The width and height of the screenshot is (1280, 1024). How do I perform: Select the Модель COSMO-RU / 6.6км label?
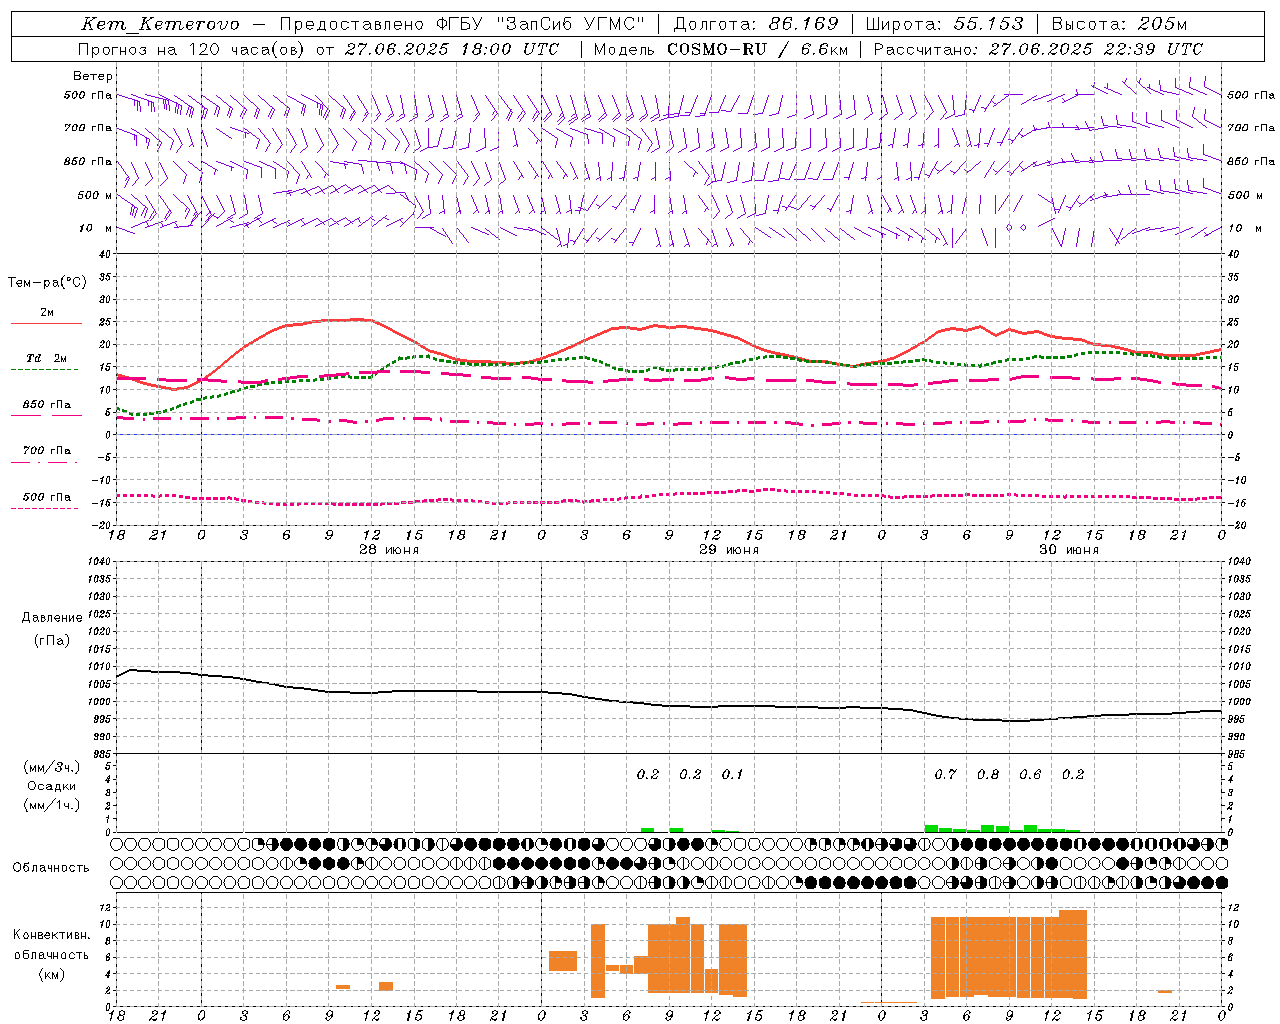click(720, 49)
